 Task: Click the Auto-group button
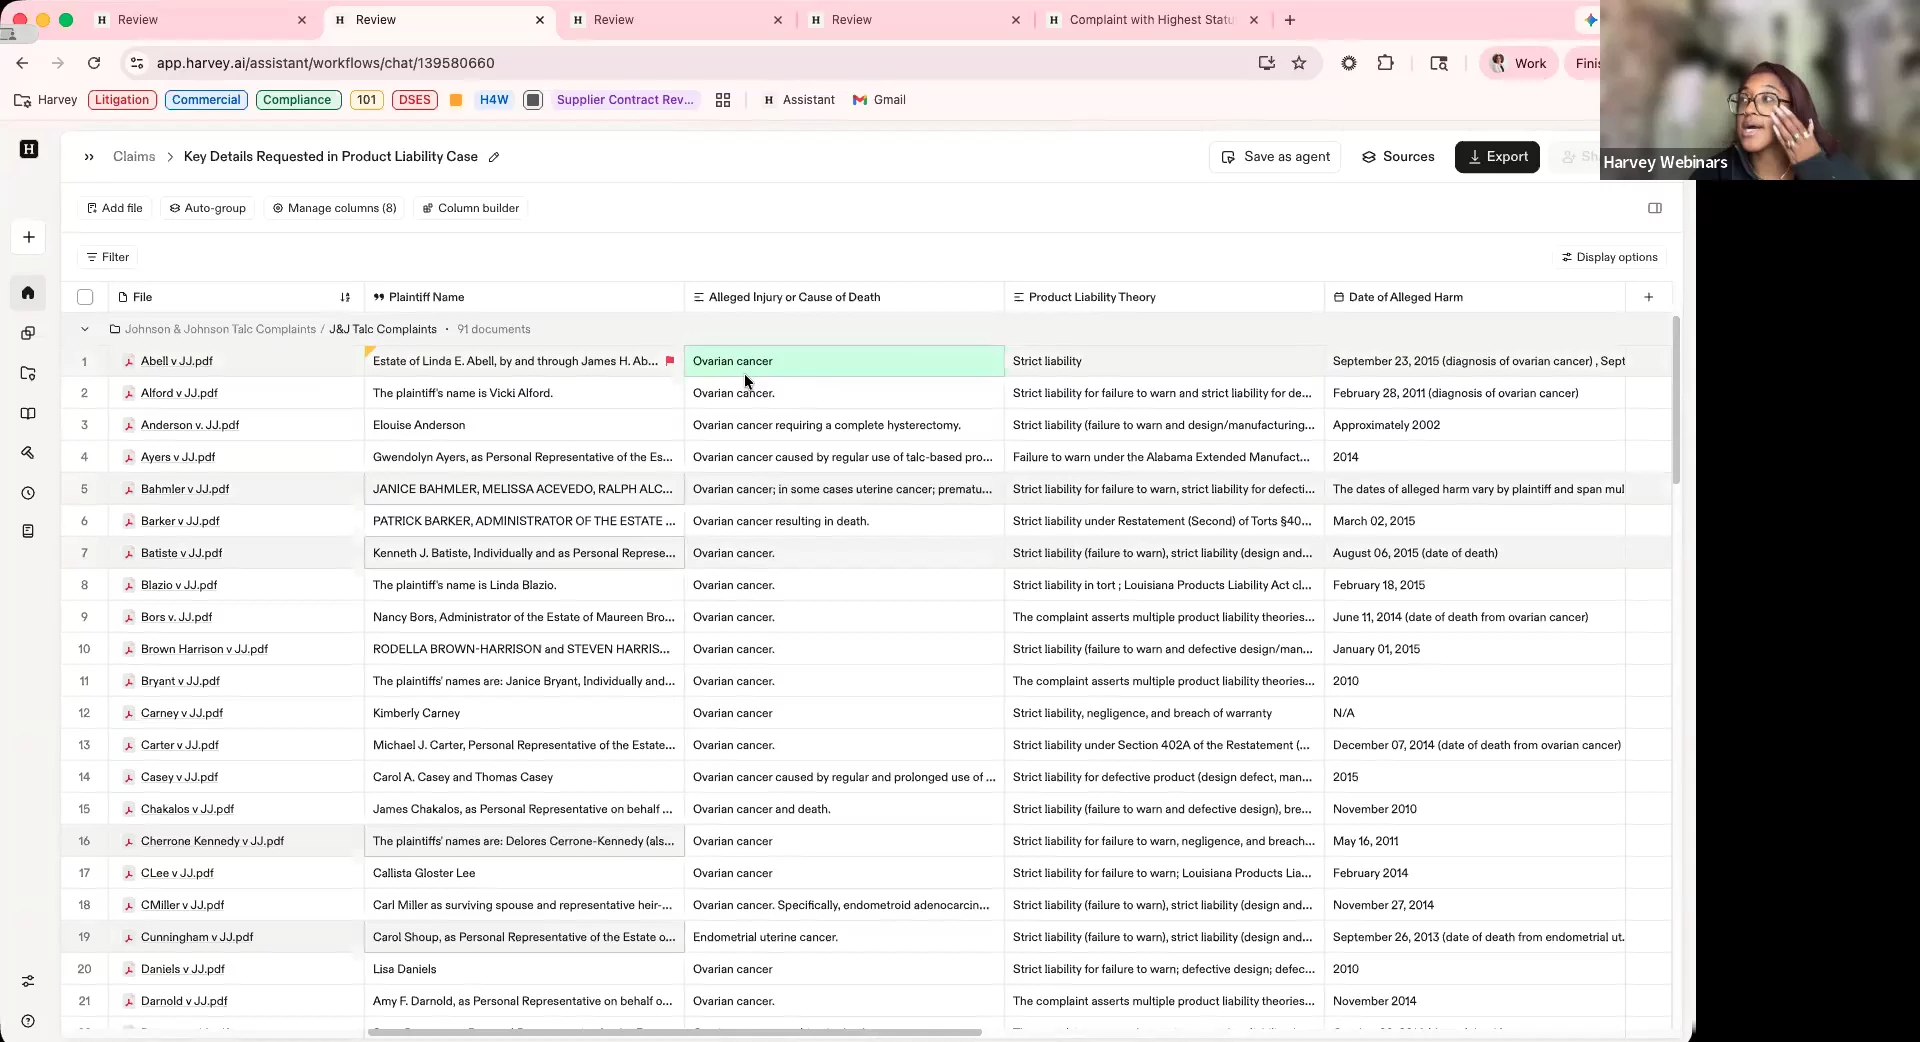[x=207, y=208]
